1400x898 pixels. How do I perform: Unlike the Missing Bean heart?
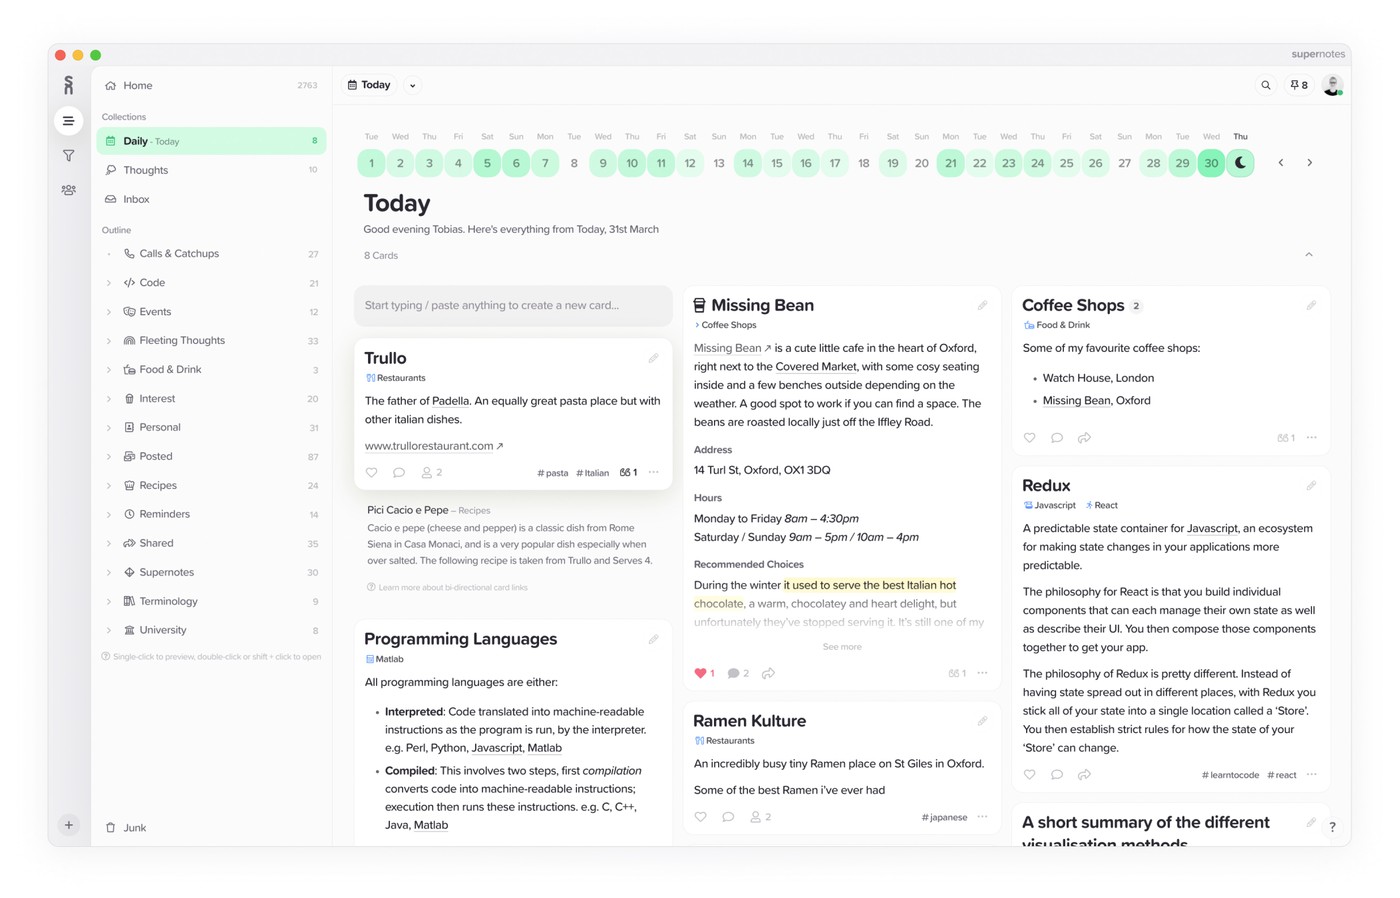pos(700,673)
